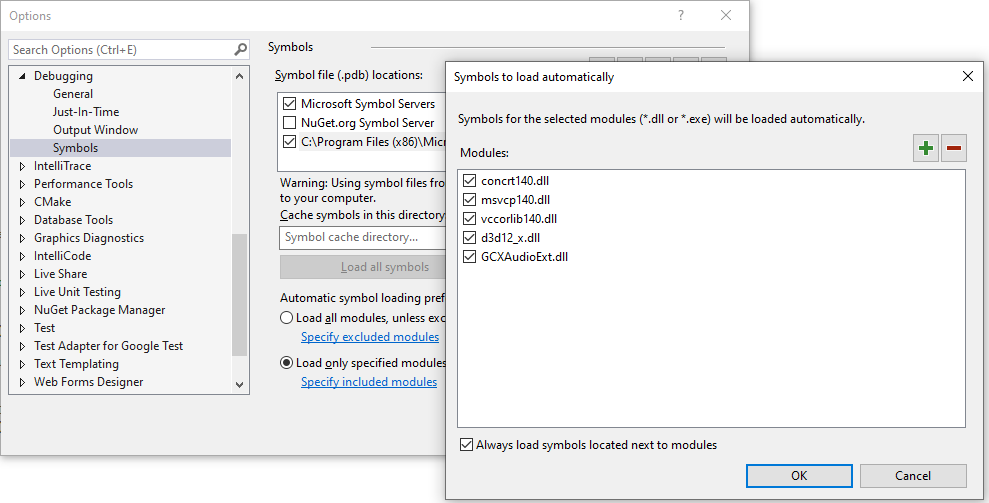Open Just-In-Time debugging options
989x503 pixels.
86,112
